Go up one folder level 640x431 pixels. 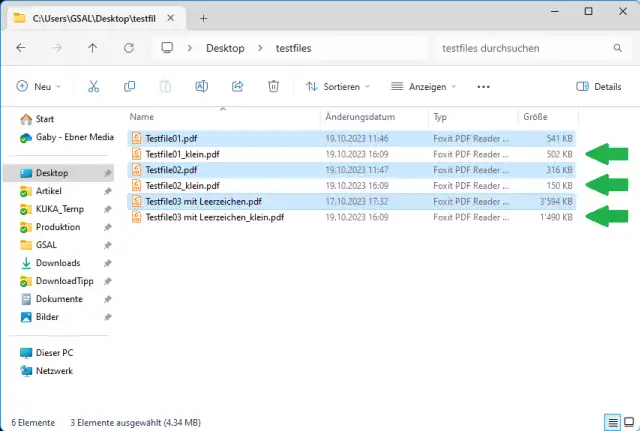point(93,48)
